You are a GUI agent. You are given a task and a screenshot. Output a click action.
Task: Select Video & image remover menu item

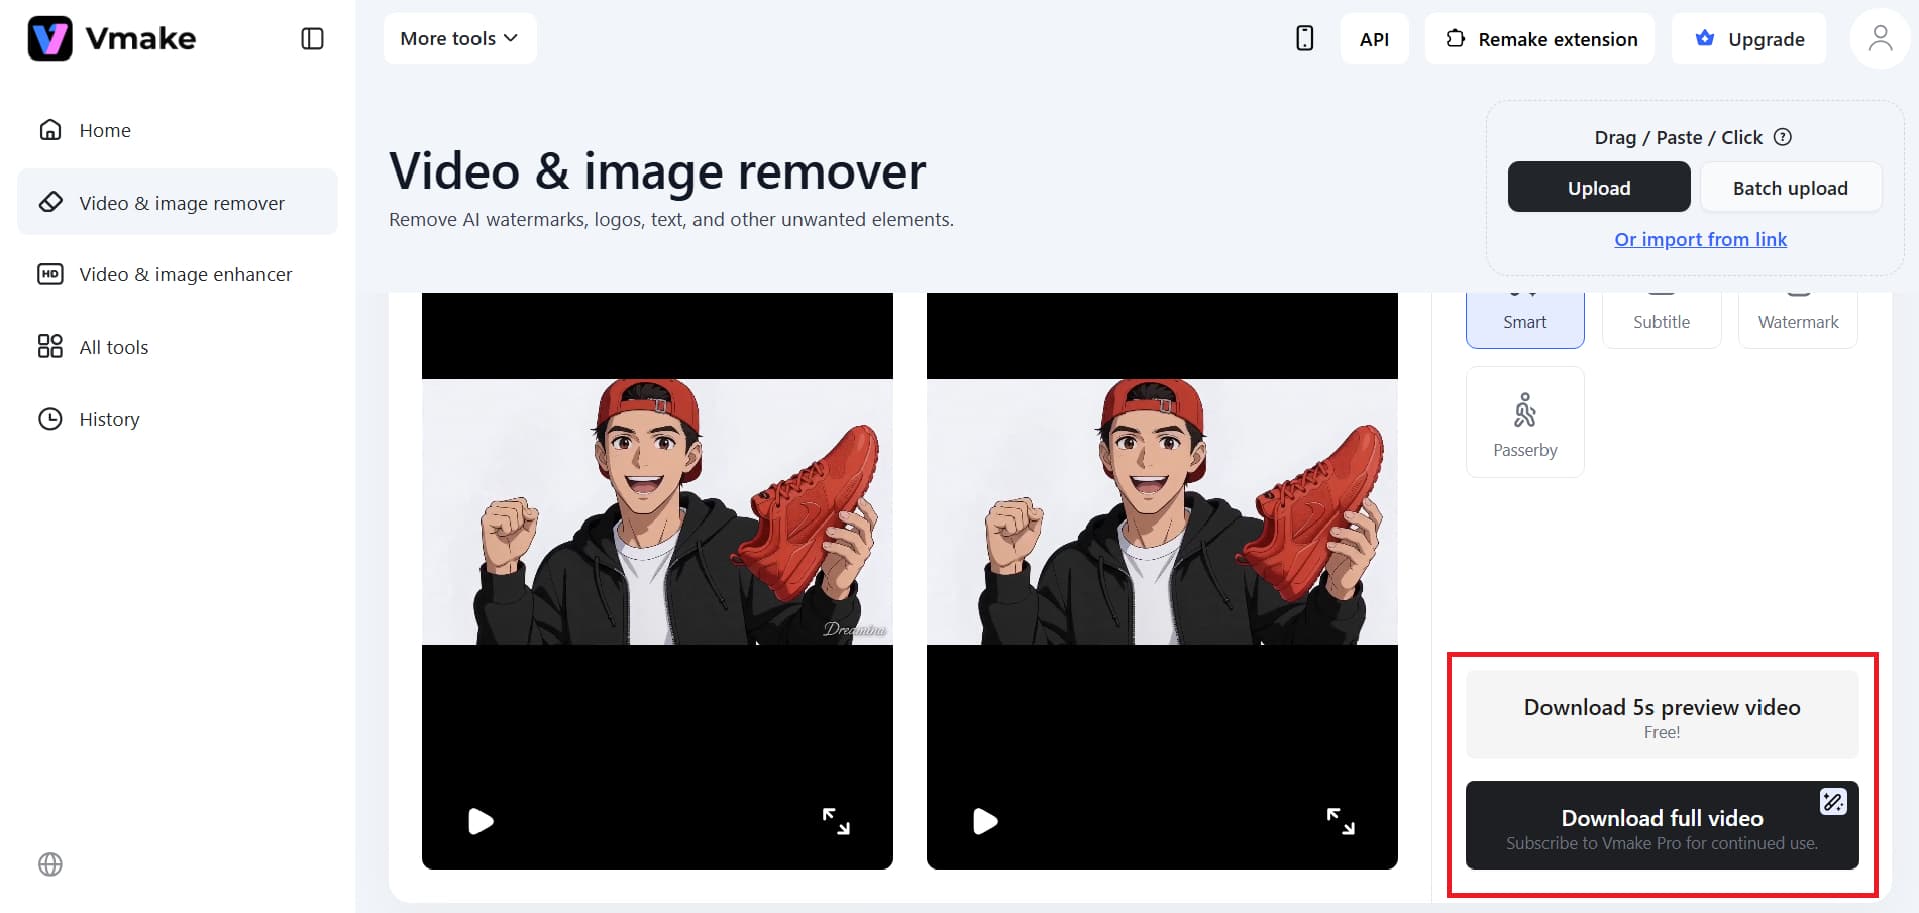pos(177,202)
